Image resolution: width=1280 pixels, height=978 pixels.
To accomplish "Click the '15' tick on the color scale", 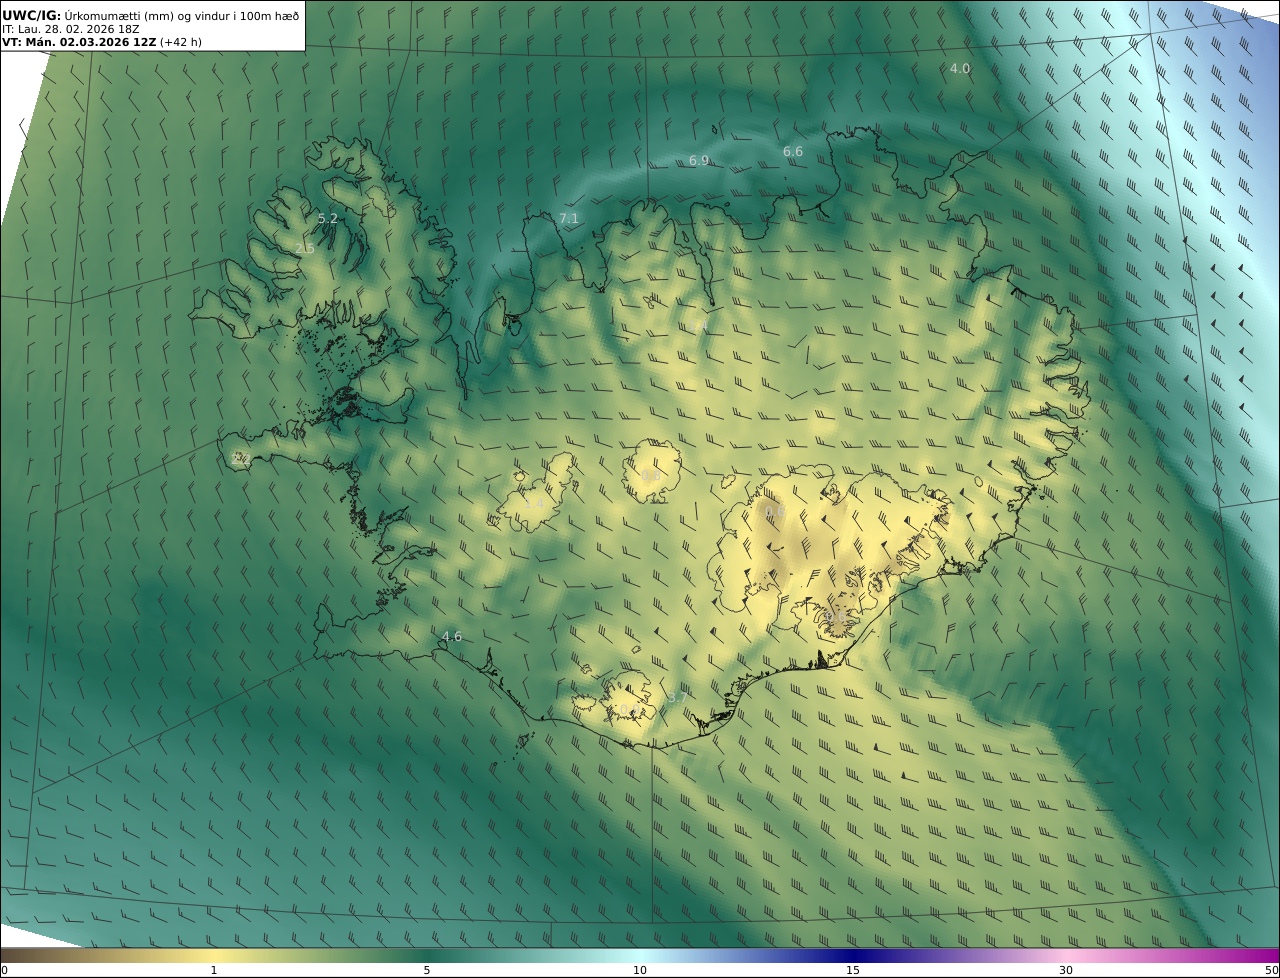I will point(853,971).
